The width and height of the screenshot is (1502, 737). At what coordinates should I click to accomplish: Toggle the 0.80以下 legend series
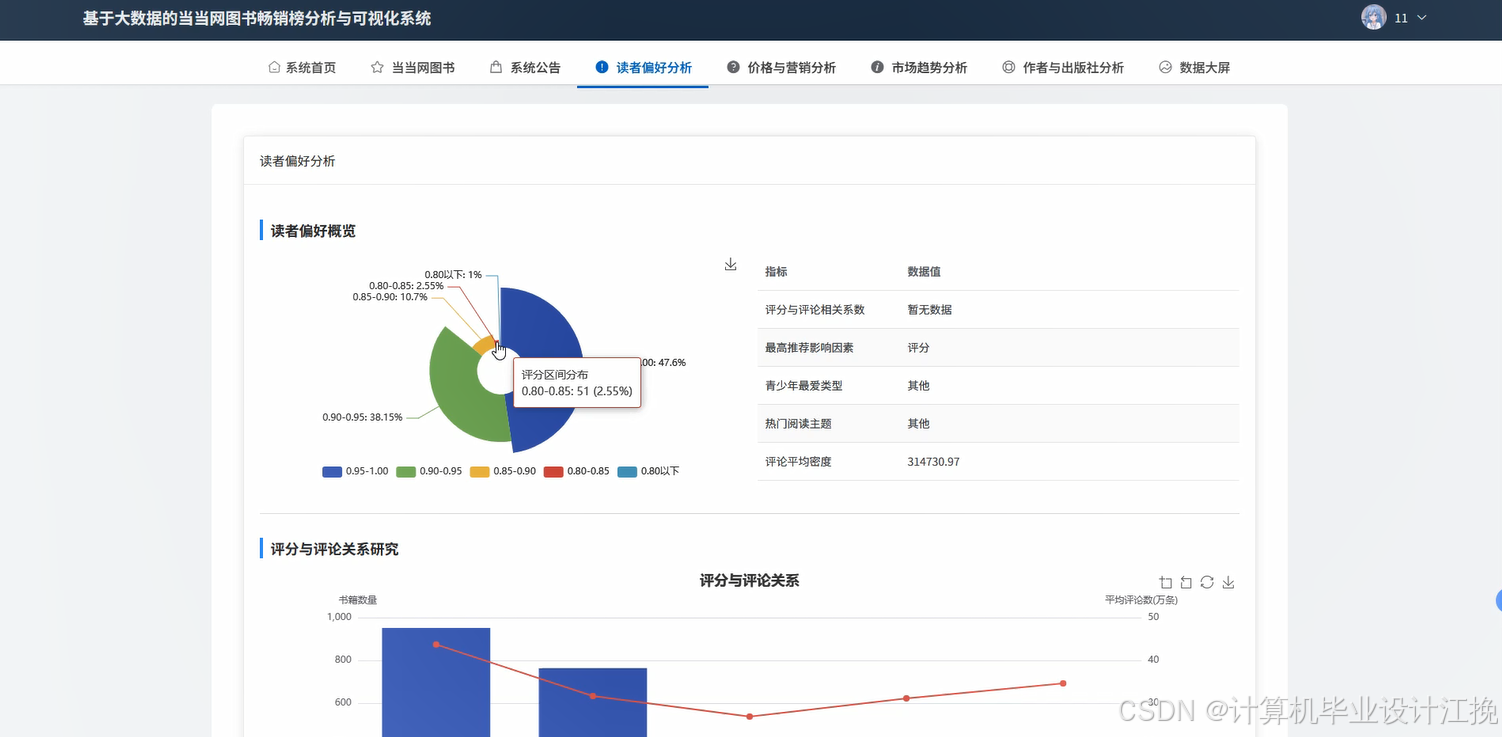pyautogui.click(x=648, y=471)
